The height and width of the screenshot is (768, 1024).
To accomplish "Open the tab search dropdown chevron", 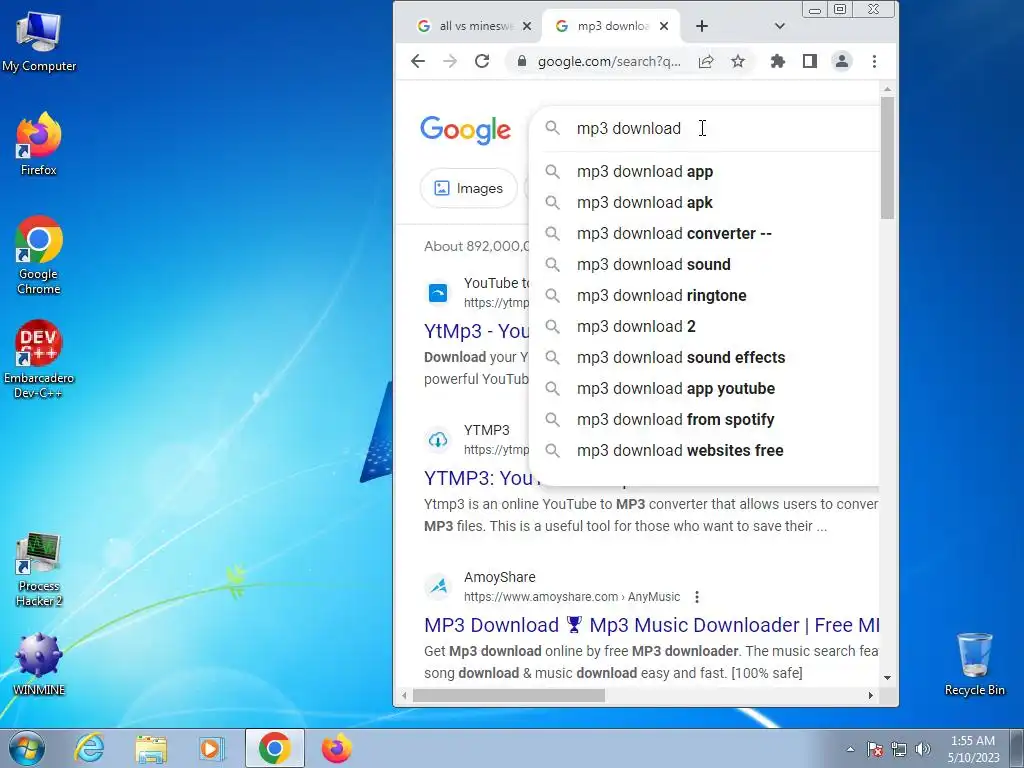I will click(780, 26).
